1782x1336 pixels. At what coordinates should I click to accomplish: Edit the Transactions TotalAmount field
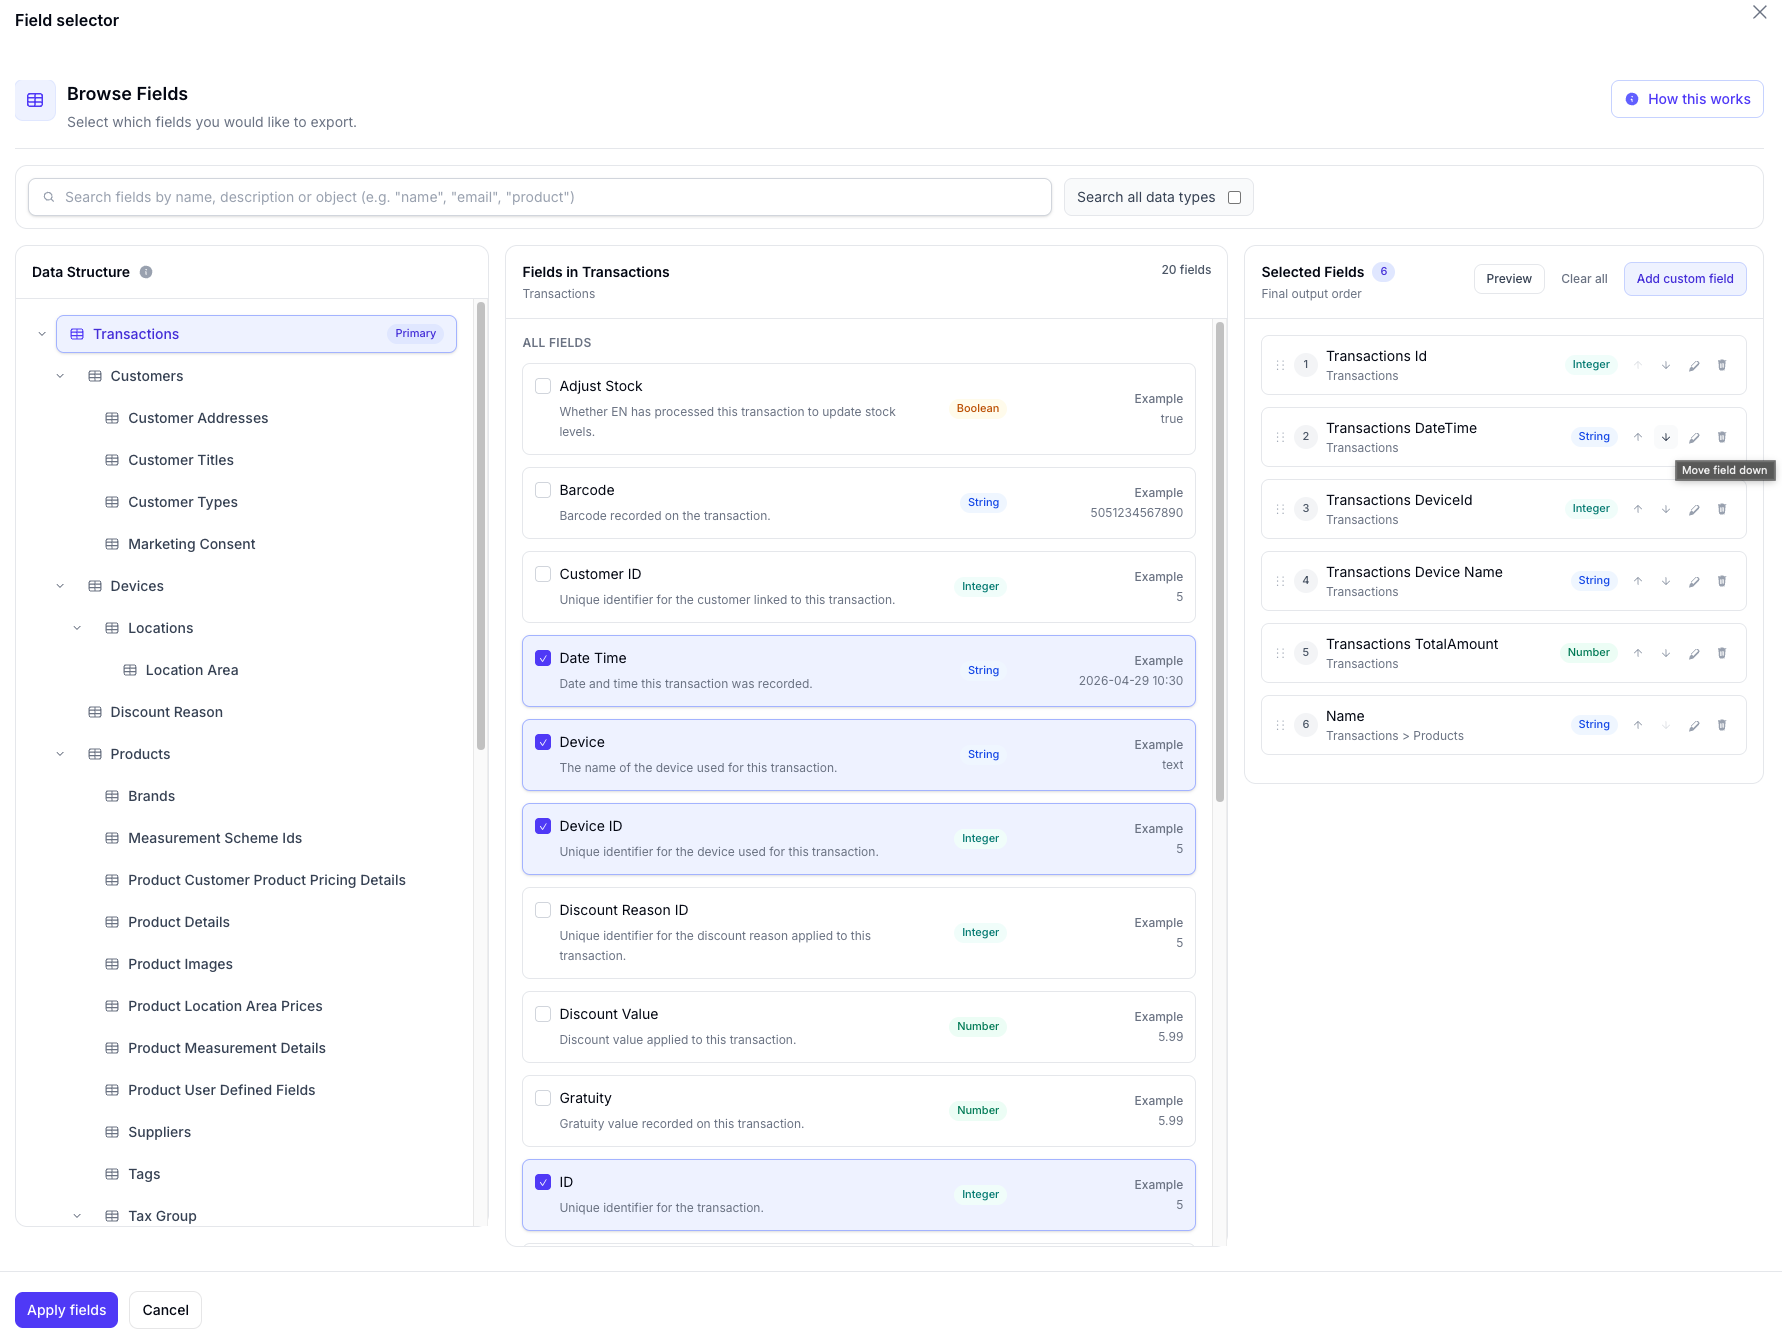coord(1694,653)
